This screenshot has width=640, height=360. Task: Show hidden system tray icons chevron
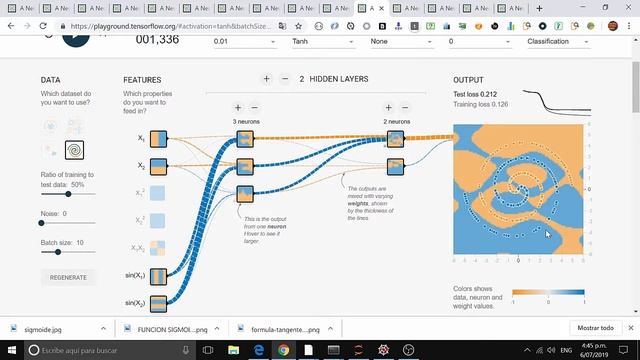coord(527,350)
